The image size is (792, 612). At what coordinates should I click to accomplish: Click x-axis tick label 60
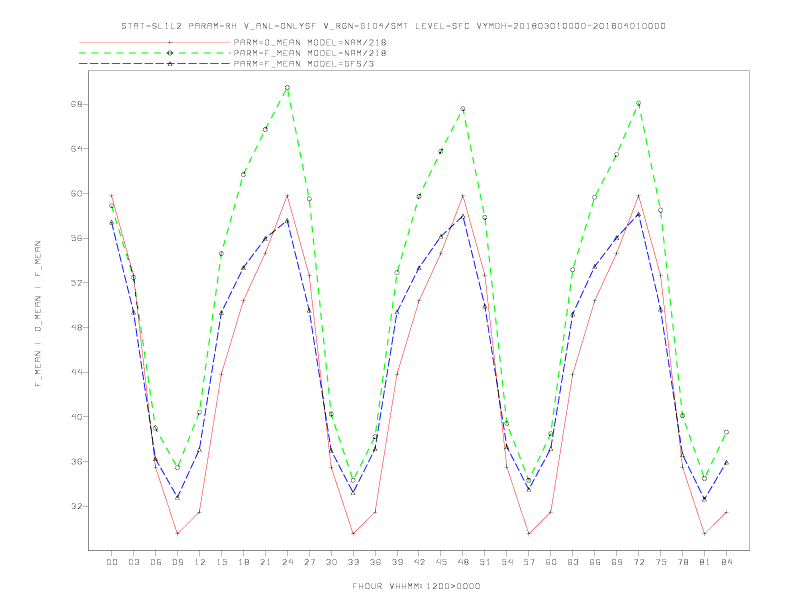click(x=551, y=562)
